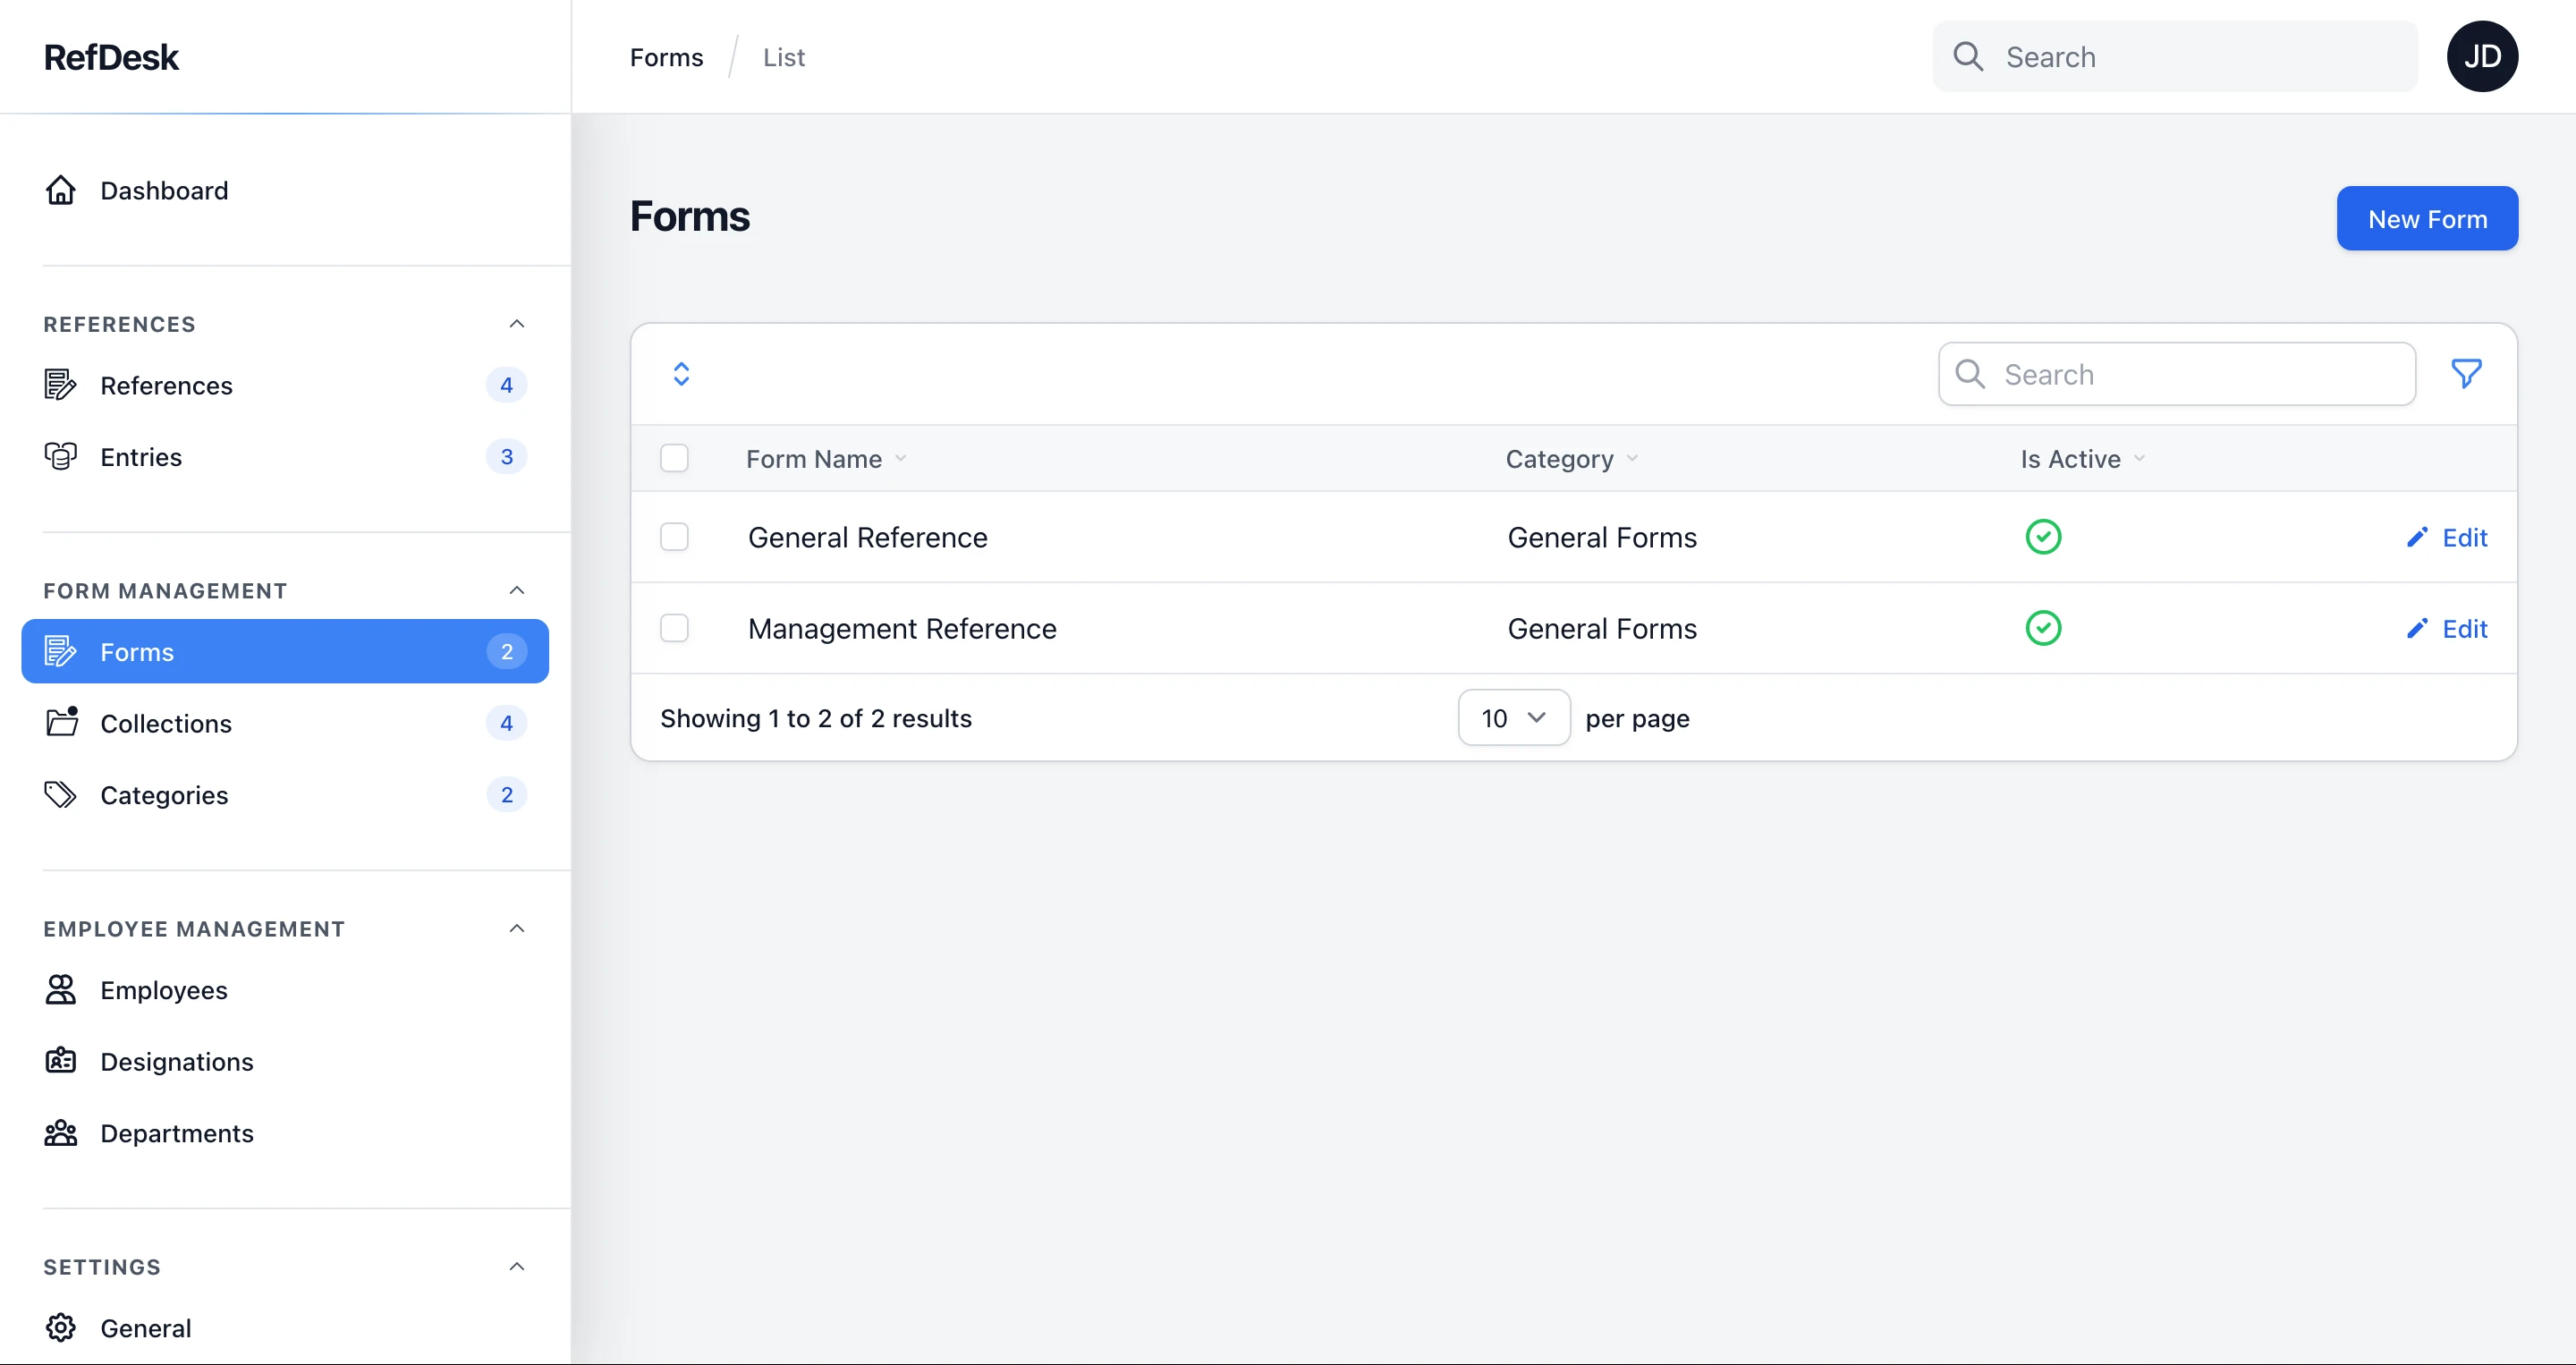Click General Forms category of Management Reference
2576x1365 pixels.
point(1602,629)
